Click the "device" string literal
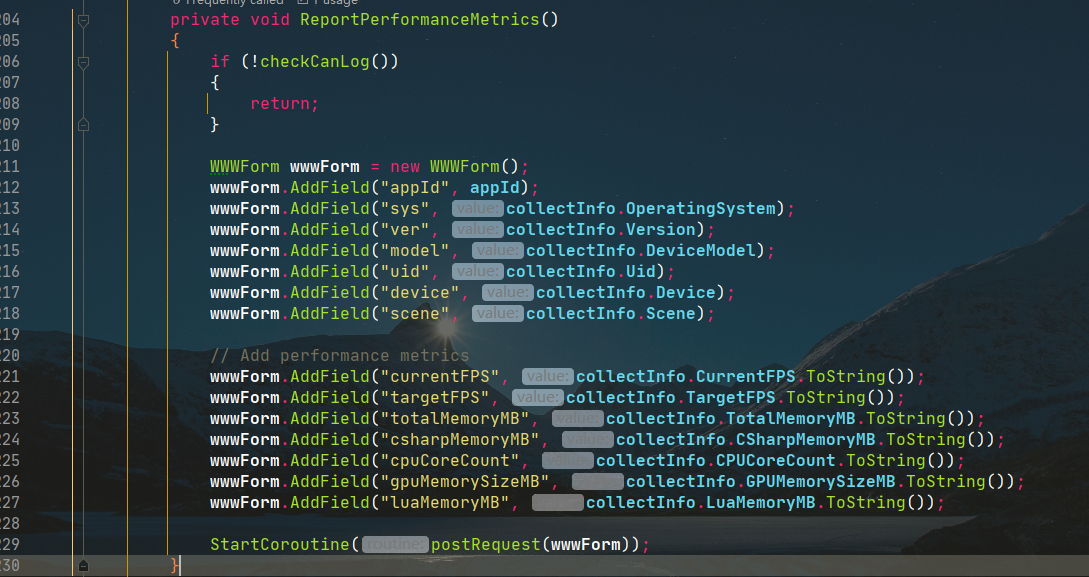Screen dimensions: 1089x577 [419, 292]
